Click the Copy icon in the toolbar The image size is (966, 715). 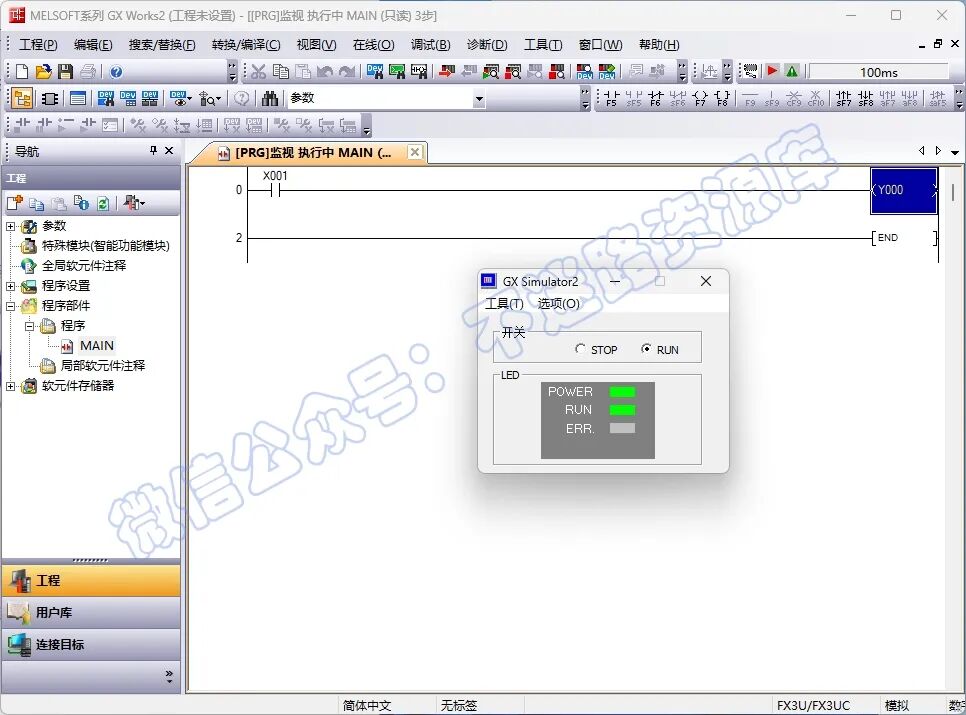tap(281, 72)
